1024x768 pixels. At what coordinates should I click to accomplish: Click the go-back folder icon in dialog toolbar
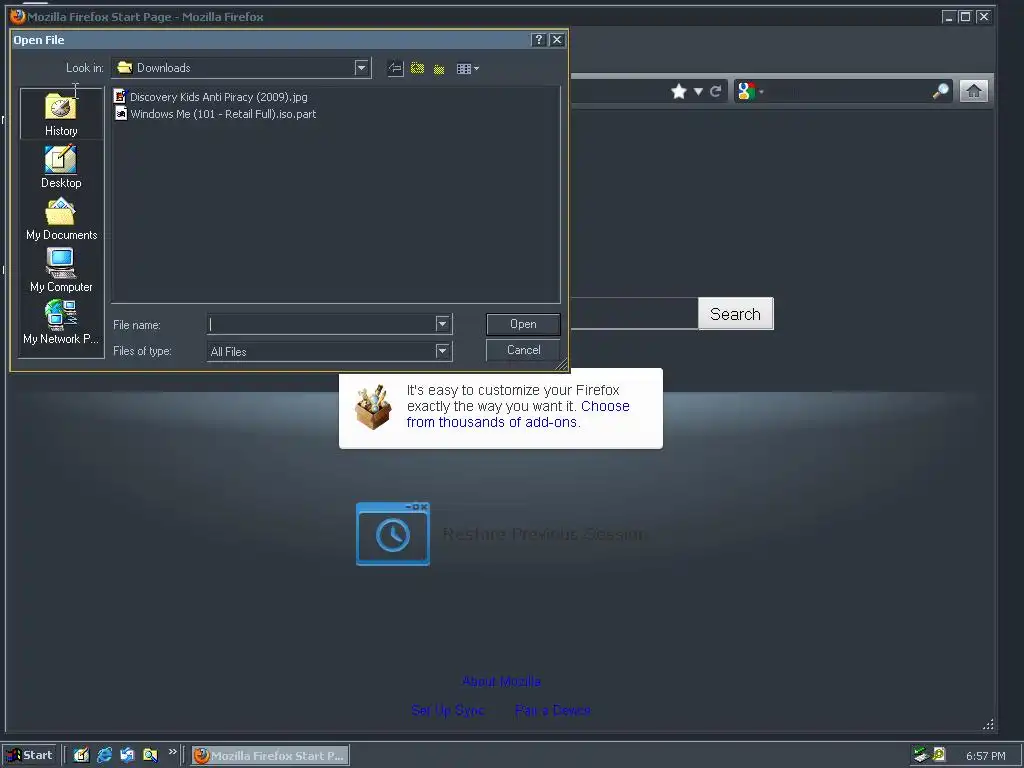(396, 69)
